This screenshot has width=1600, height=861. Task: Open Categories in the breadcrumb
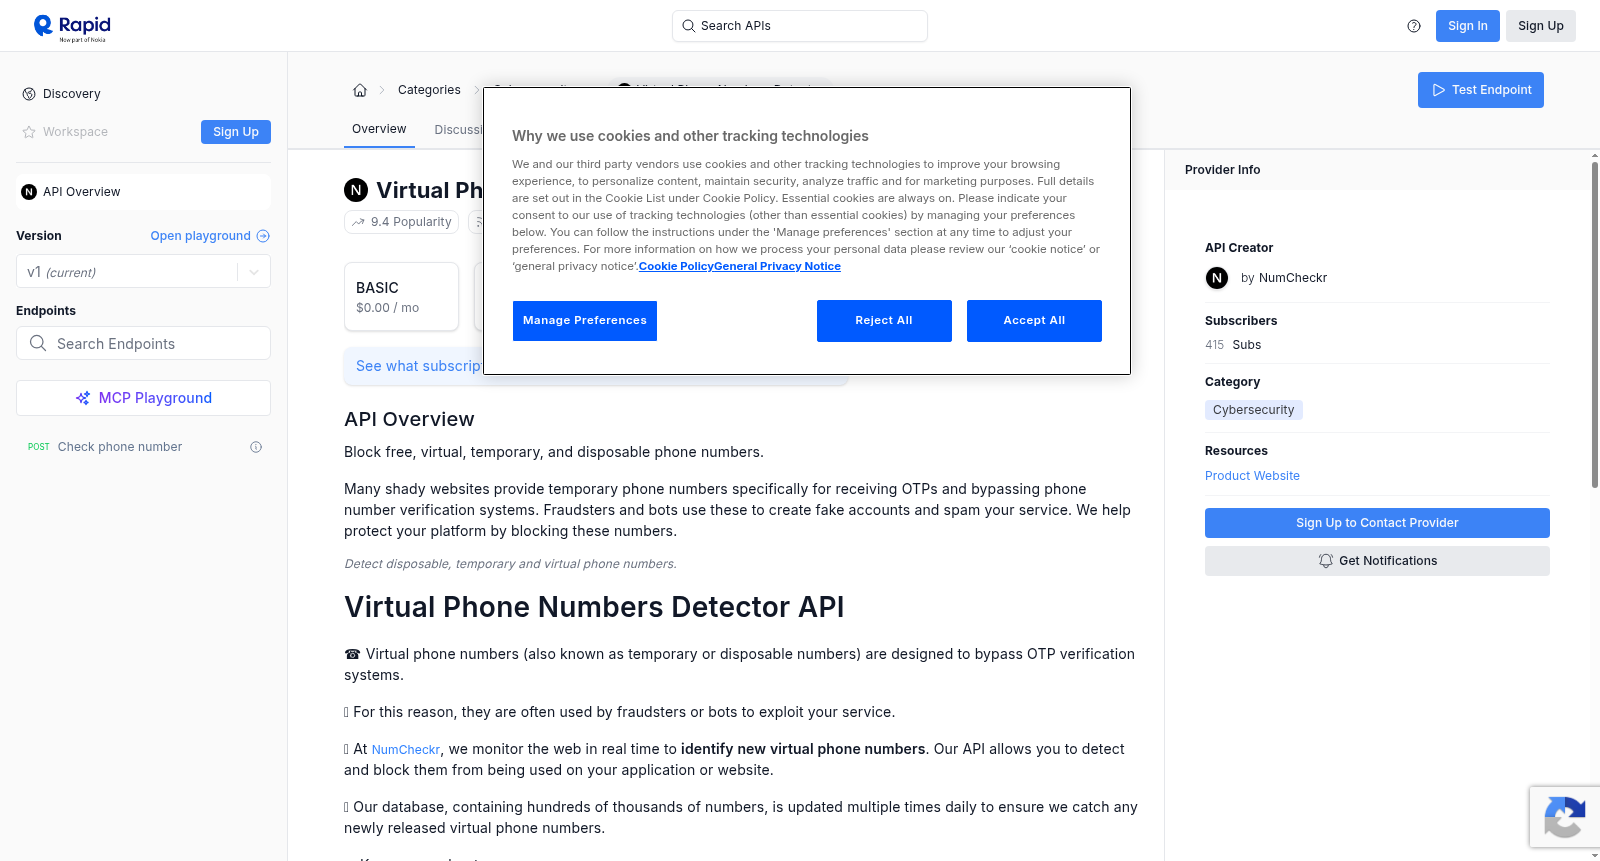pyautogui.click(x=429, y=90)
